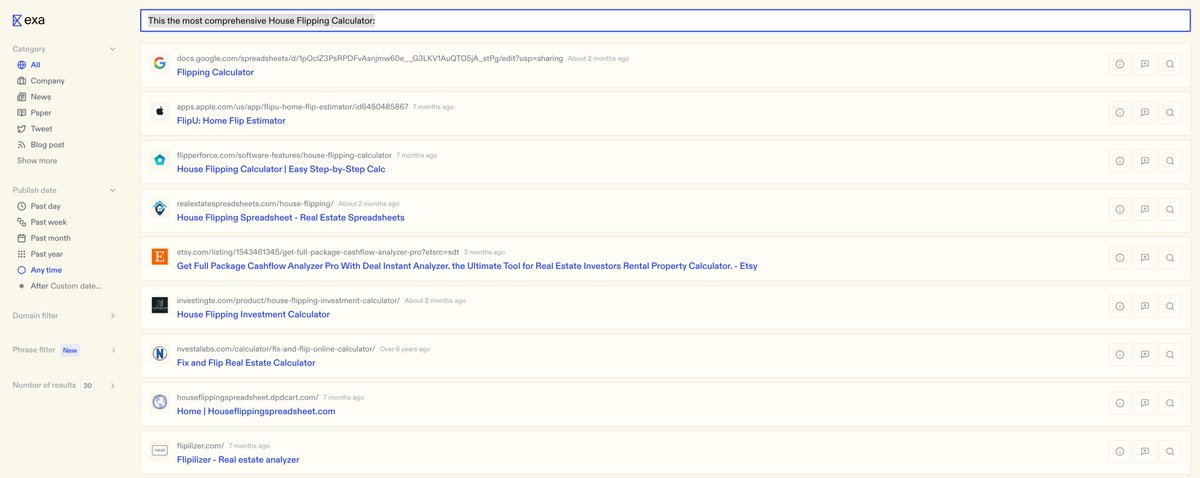Open chat icon on nvestalabs.com result

tap(1144, 355)
